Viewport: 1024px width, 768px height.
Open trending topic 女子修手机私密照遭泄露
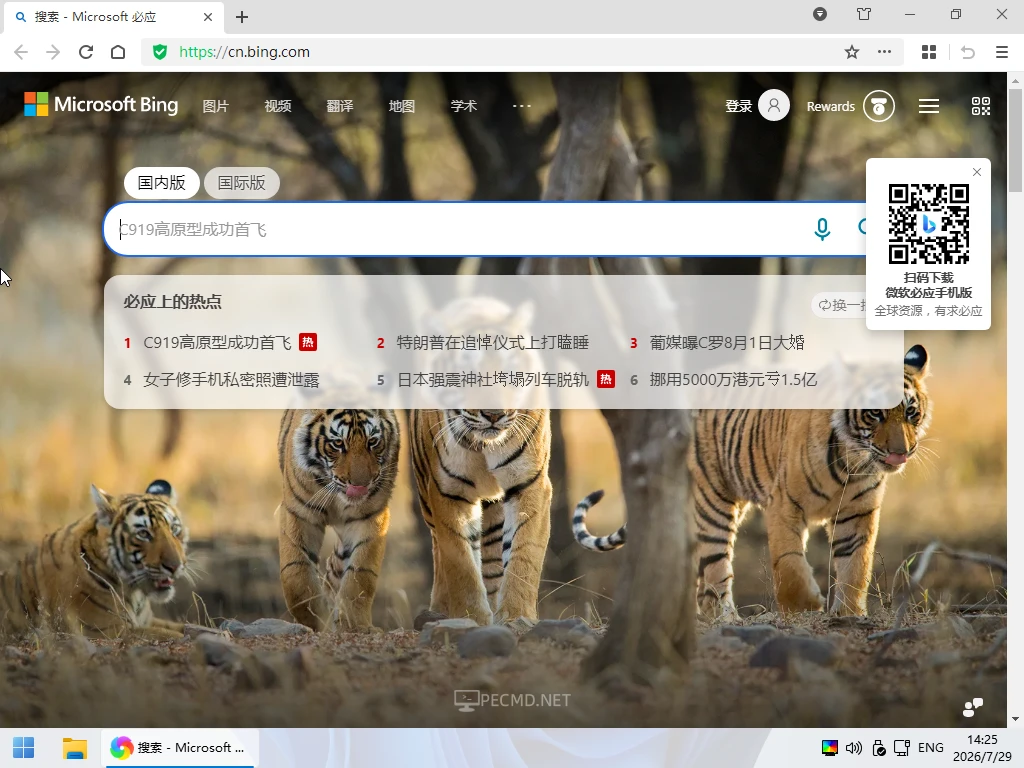pyautogui.click(x=231, y=379)
